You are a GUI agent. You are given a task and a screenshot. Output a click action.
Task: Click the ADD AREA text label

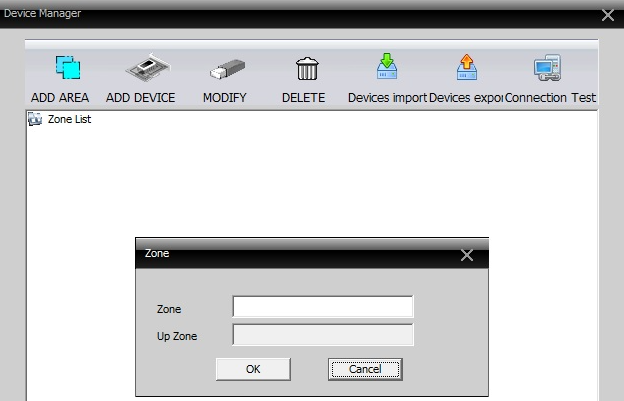click(60, 98)
